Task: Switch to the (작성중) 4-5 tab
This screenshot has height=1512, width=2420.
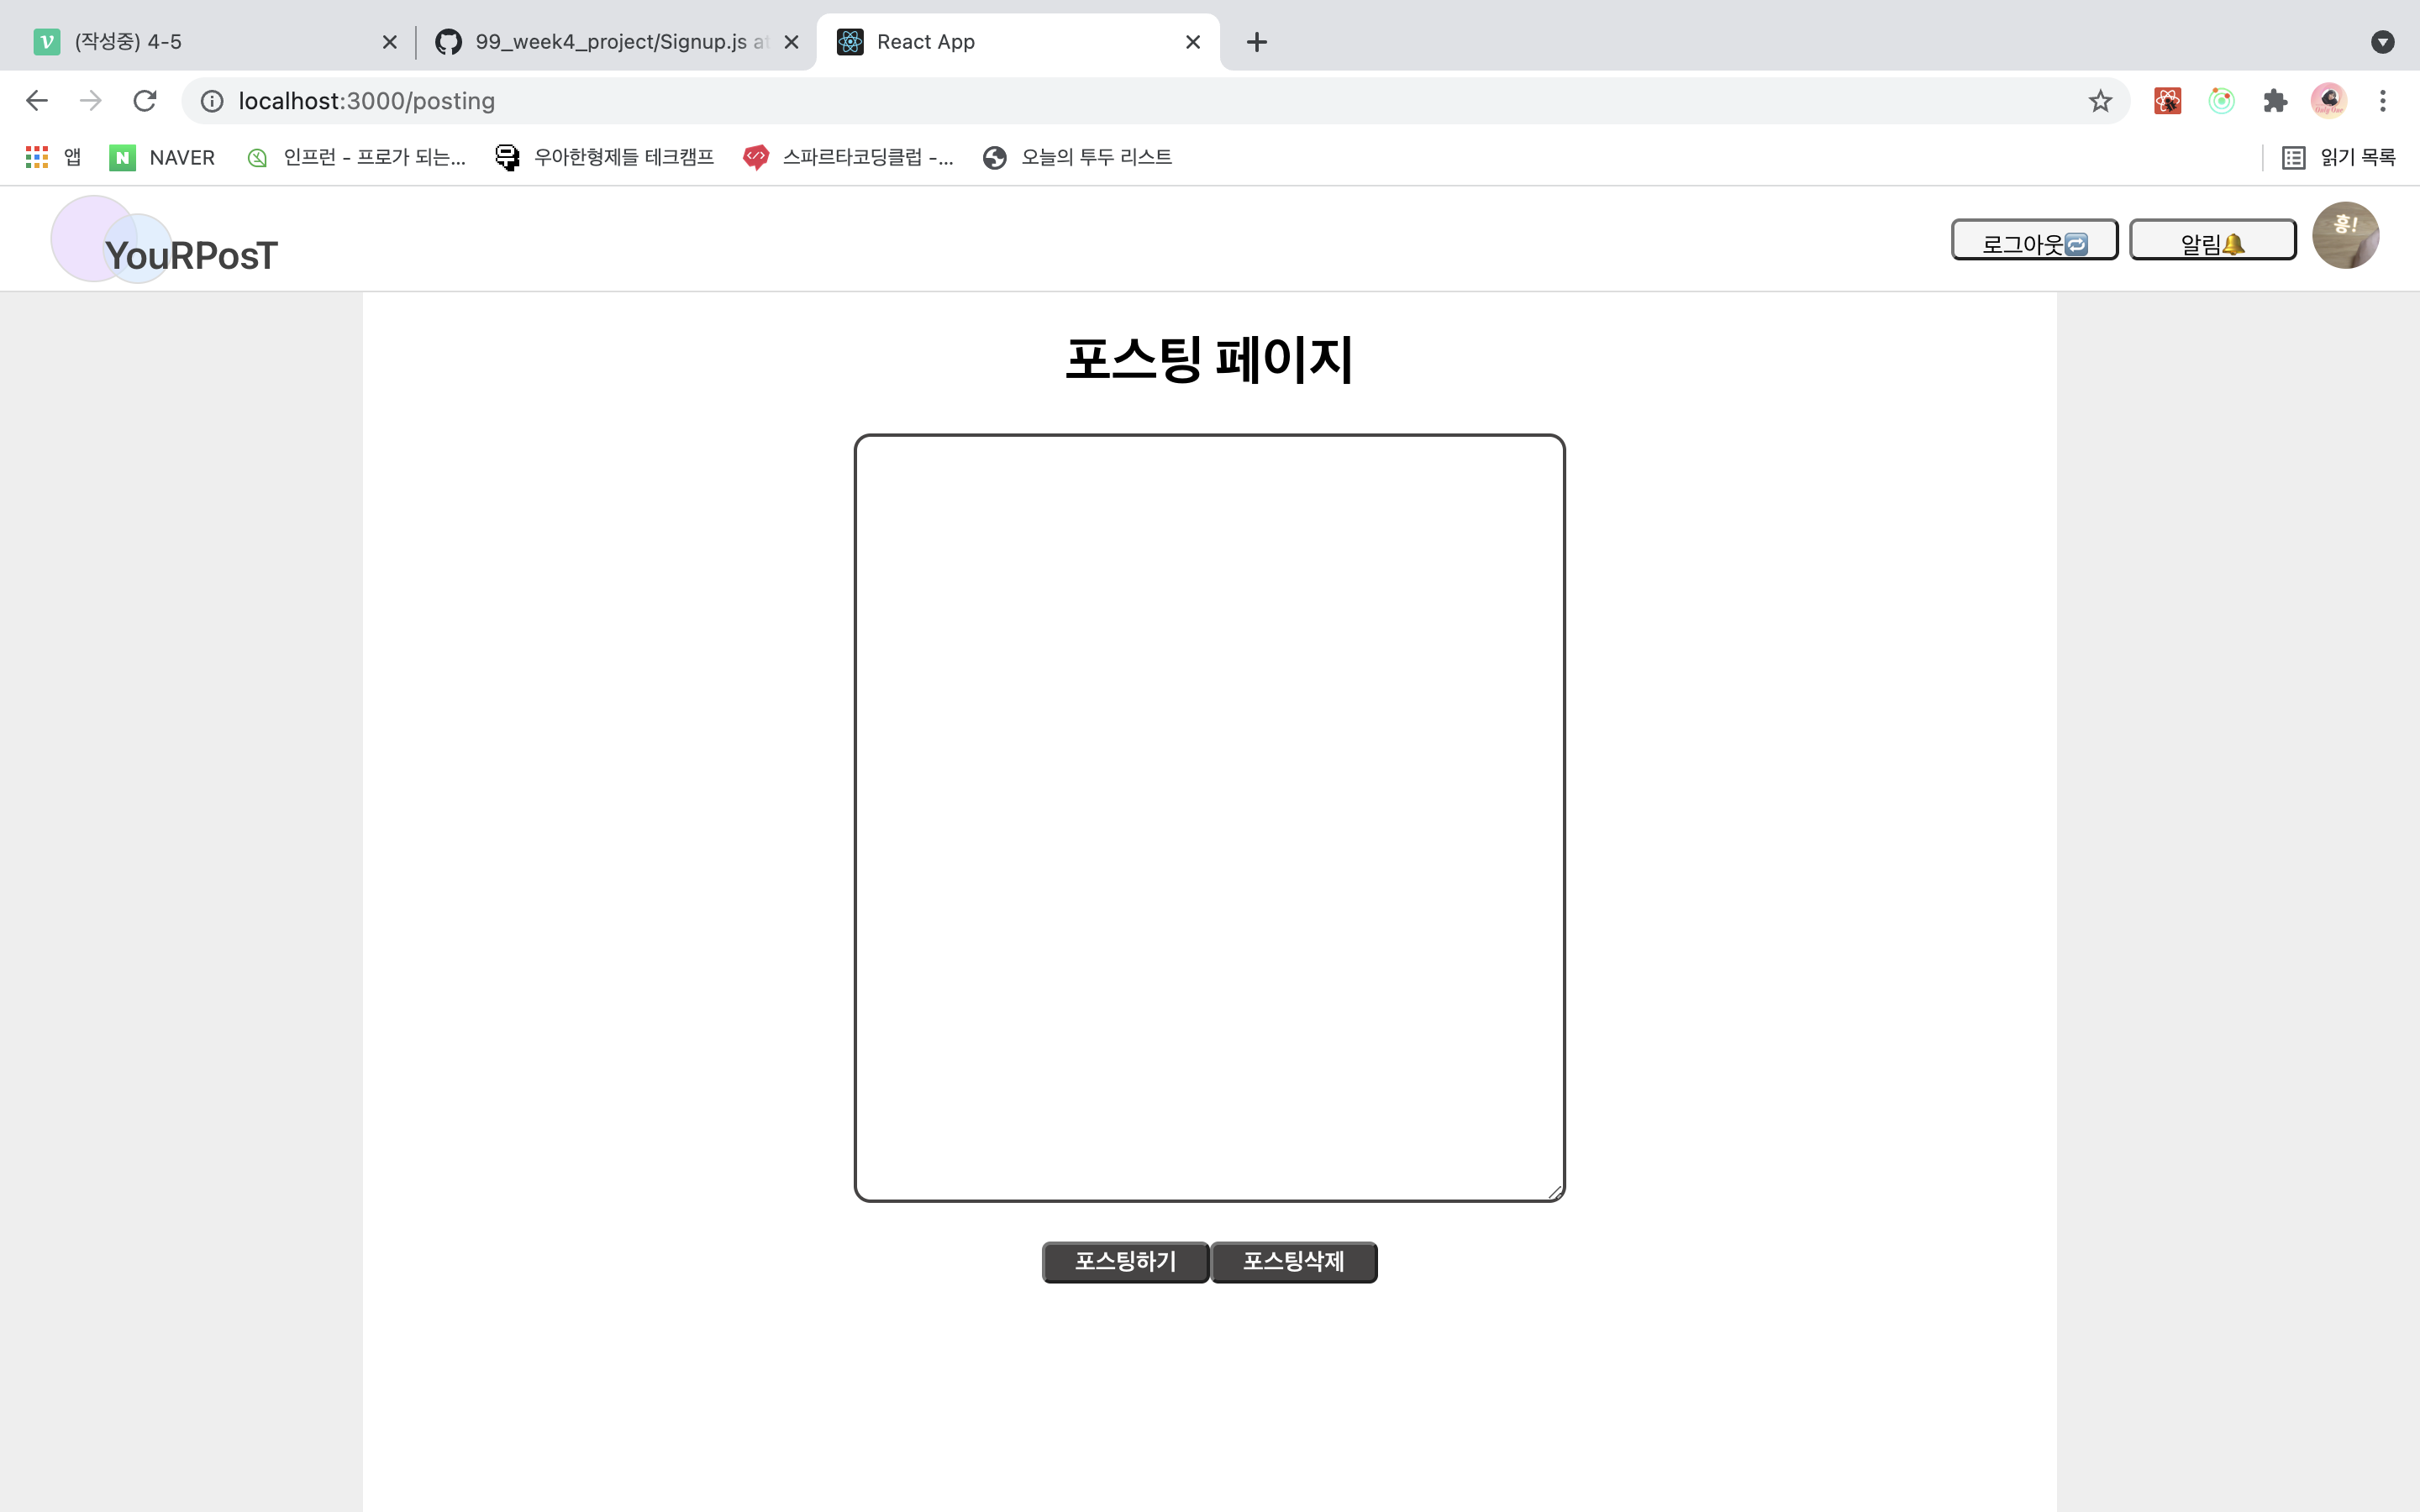Action: click(x=200, y=42)
